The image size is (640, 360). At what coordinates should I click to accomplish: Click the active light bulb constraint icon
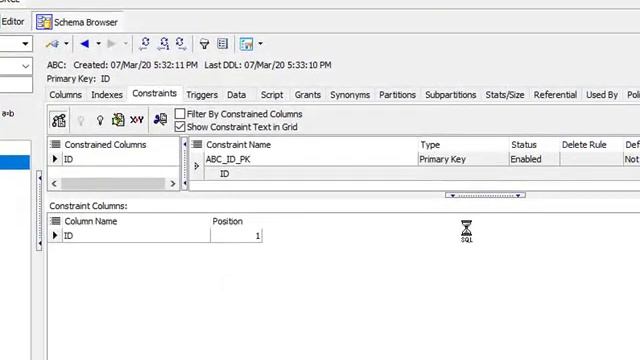[100, 120]
